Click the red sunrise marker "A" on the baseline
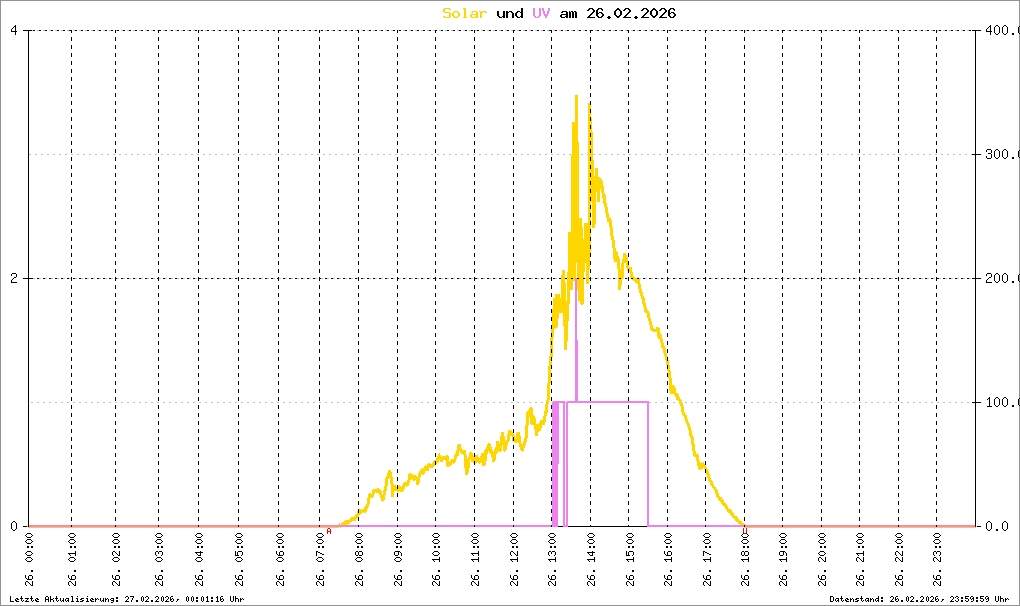 pos(329,531)
